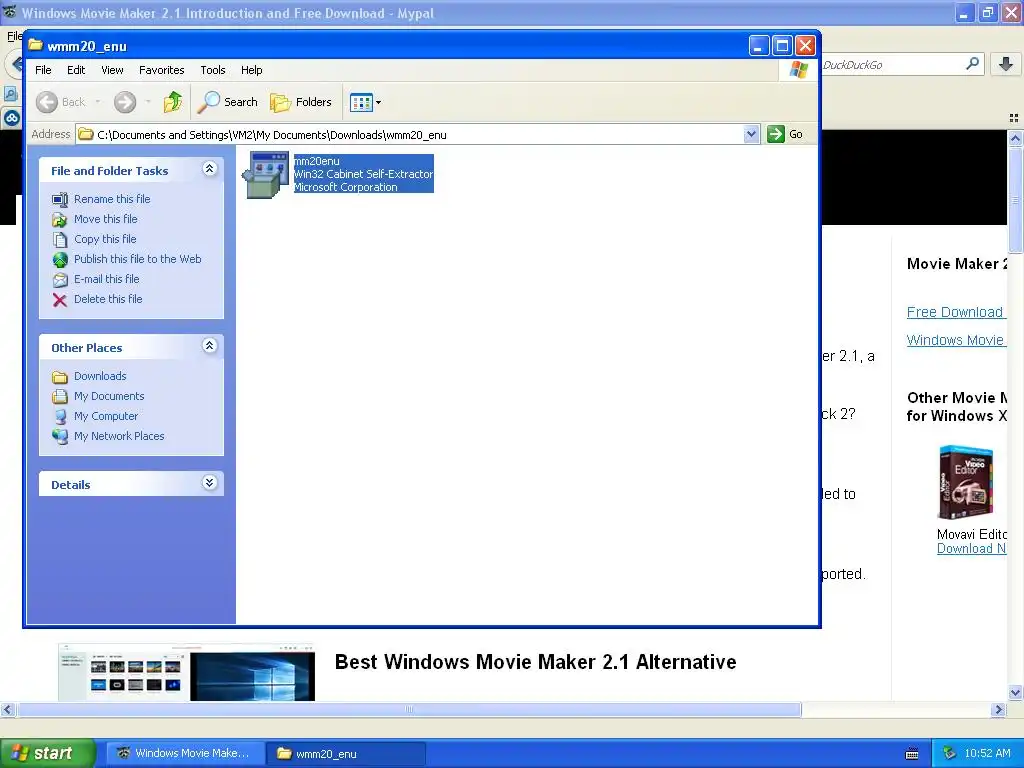Click the browser horizontal scrollbar thumb
Image resolution: width=1024 pixels, height=768 pixels.
tap(409, 709)
